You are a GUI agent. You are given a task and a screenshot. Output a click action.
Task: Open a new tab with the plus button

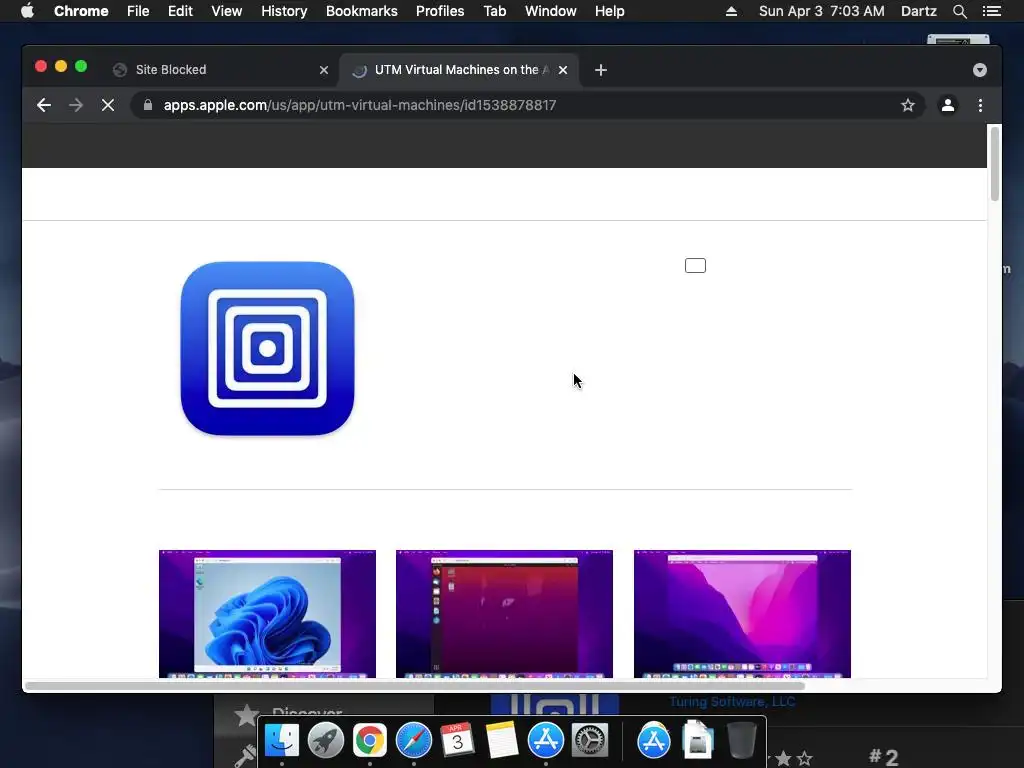(601, 70)
